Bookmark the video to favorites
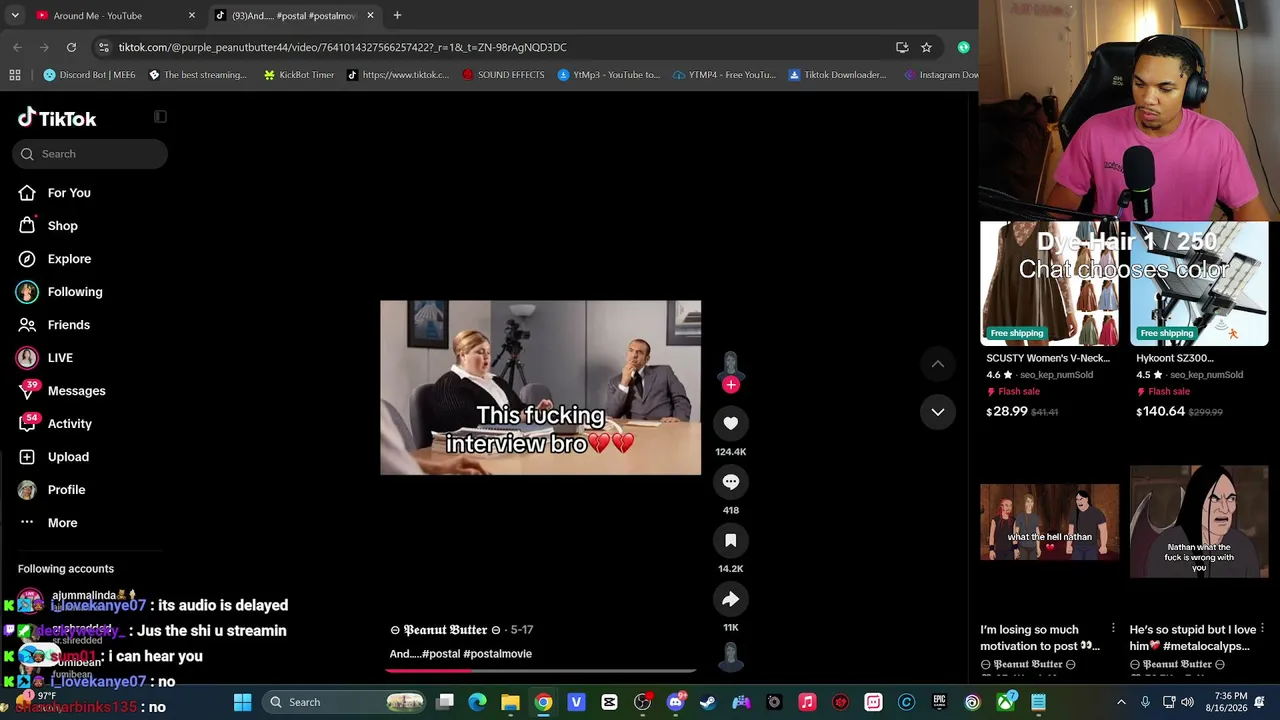The width and height of the screenshot is (1280, 720). pyautogui.click(x=731, y=540)
